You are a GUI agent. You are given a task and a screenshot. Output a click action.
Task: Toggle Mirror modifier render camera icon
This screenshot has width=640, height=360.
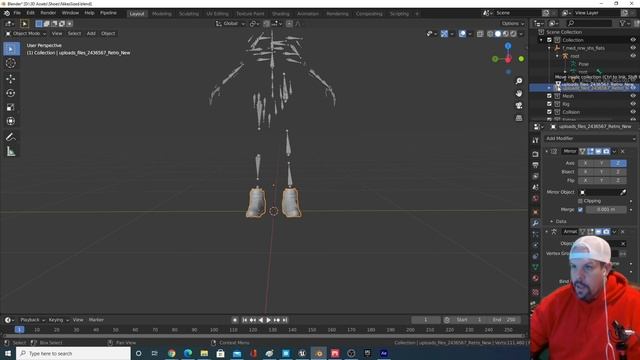click(606, 151)
